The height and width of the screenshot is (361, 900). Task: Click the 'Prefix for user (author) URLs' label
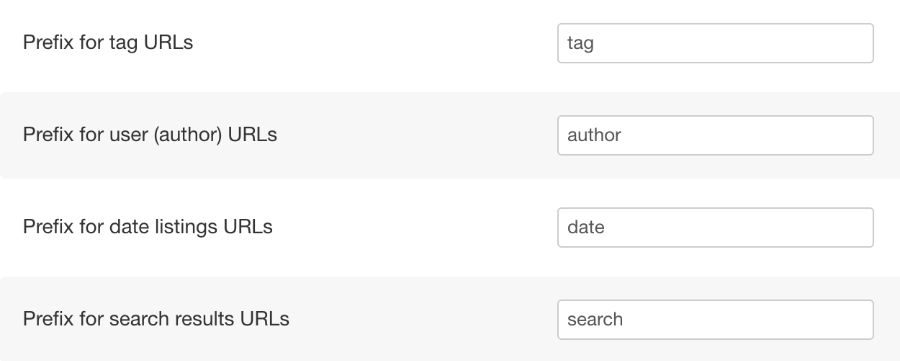(x=150, y=134)
